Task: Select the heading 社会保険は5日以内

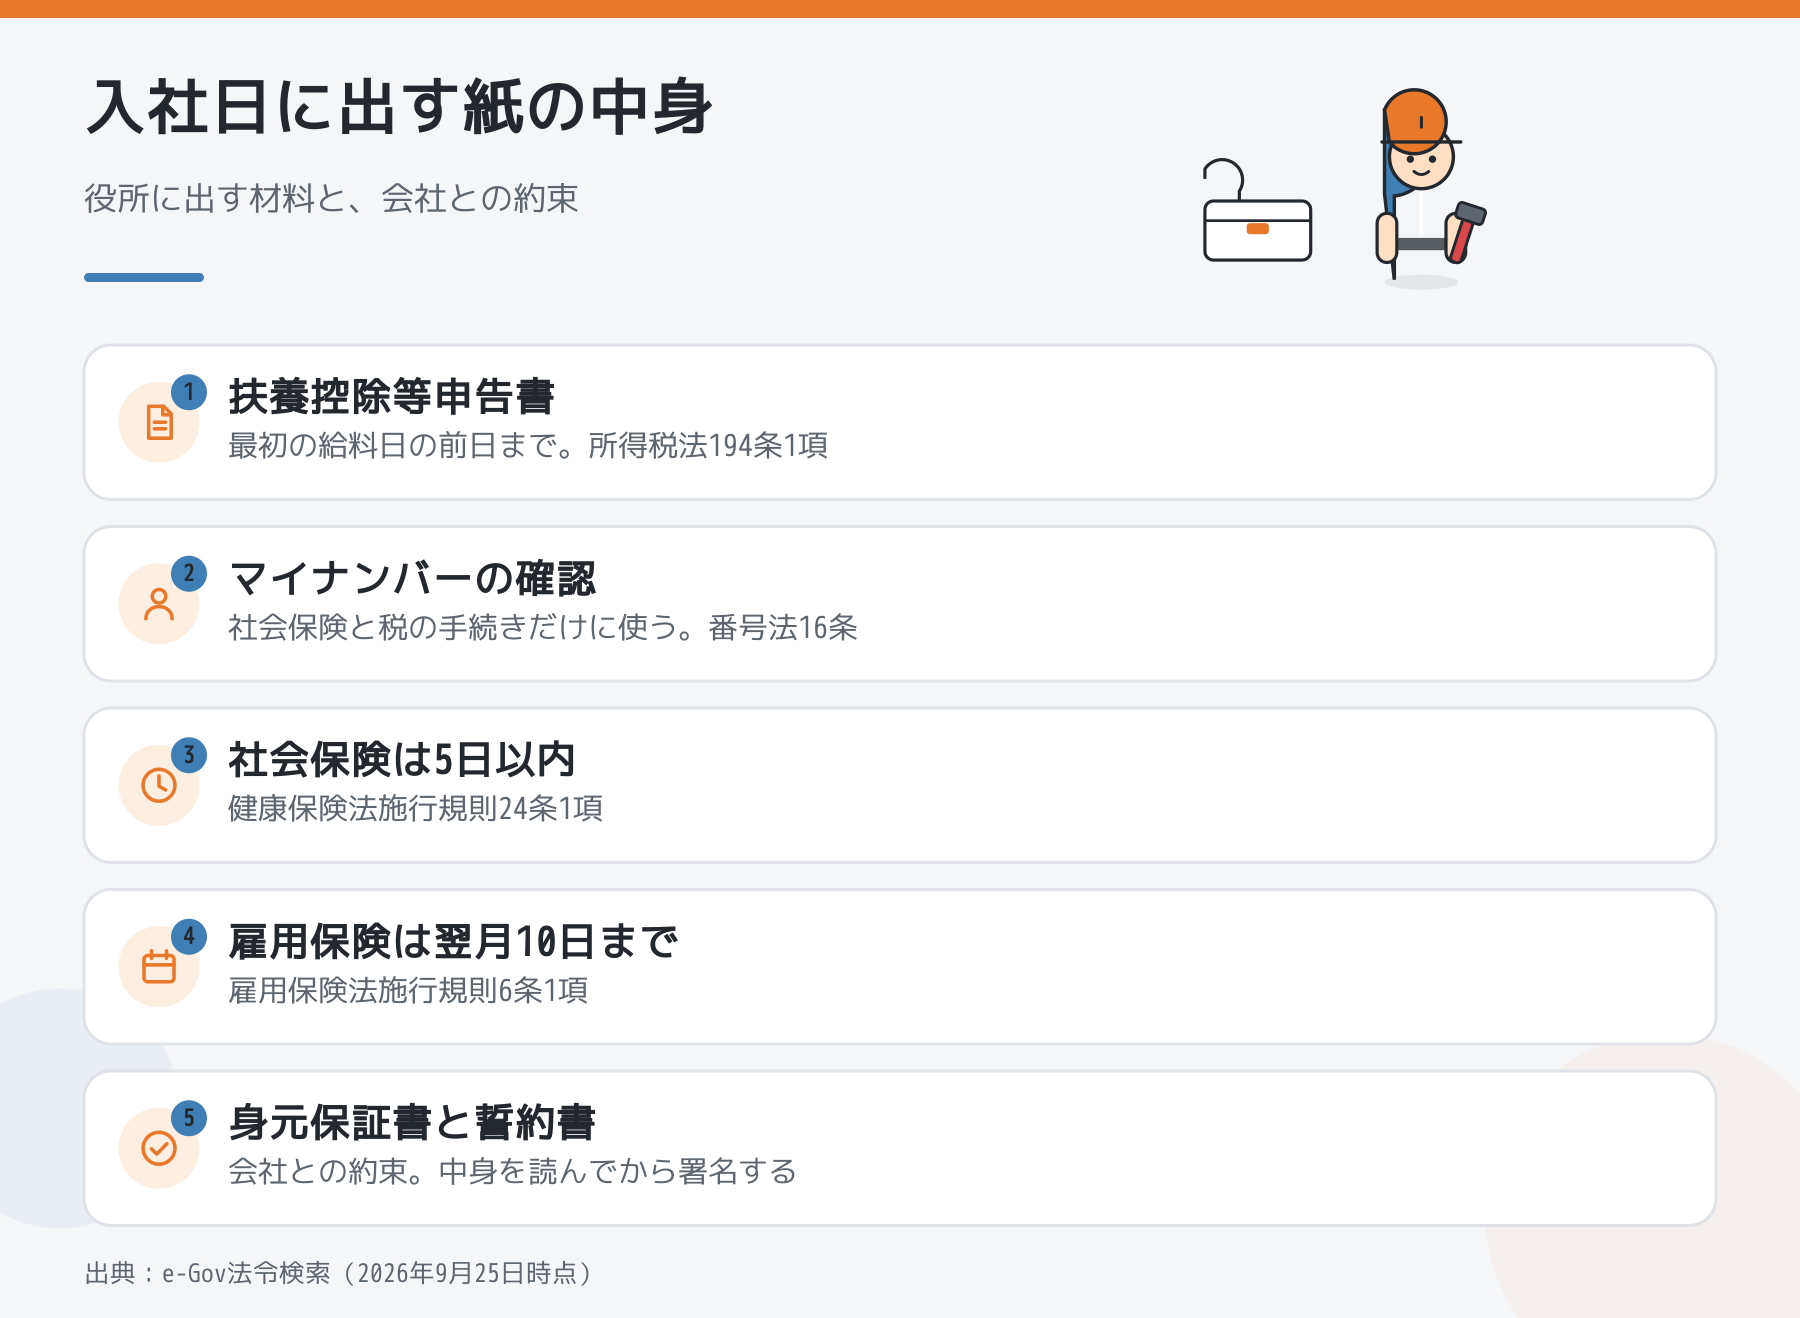Action: click(402, 760)
